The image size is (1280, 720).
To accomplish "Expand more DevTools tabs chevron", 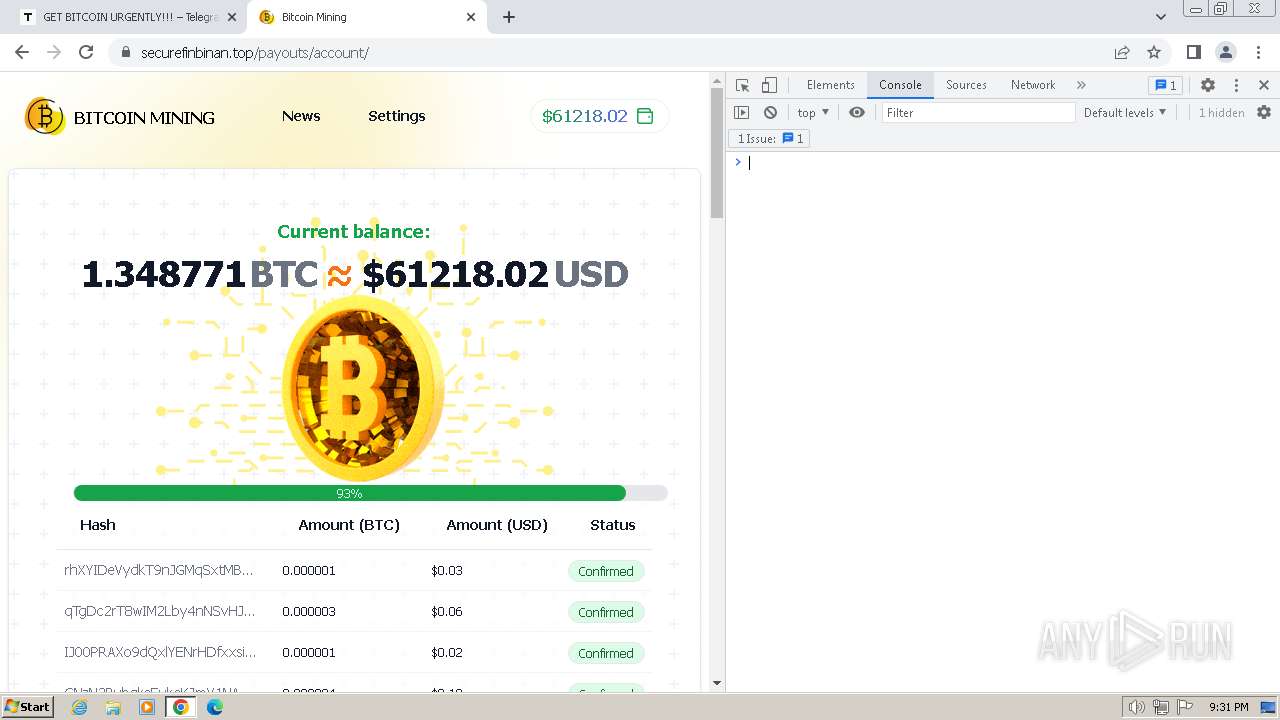I will click(x=1081, y=85).
